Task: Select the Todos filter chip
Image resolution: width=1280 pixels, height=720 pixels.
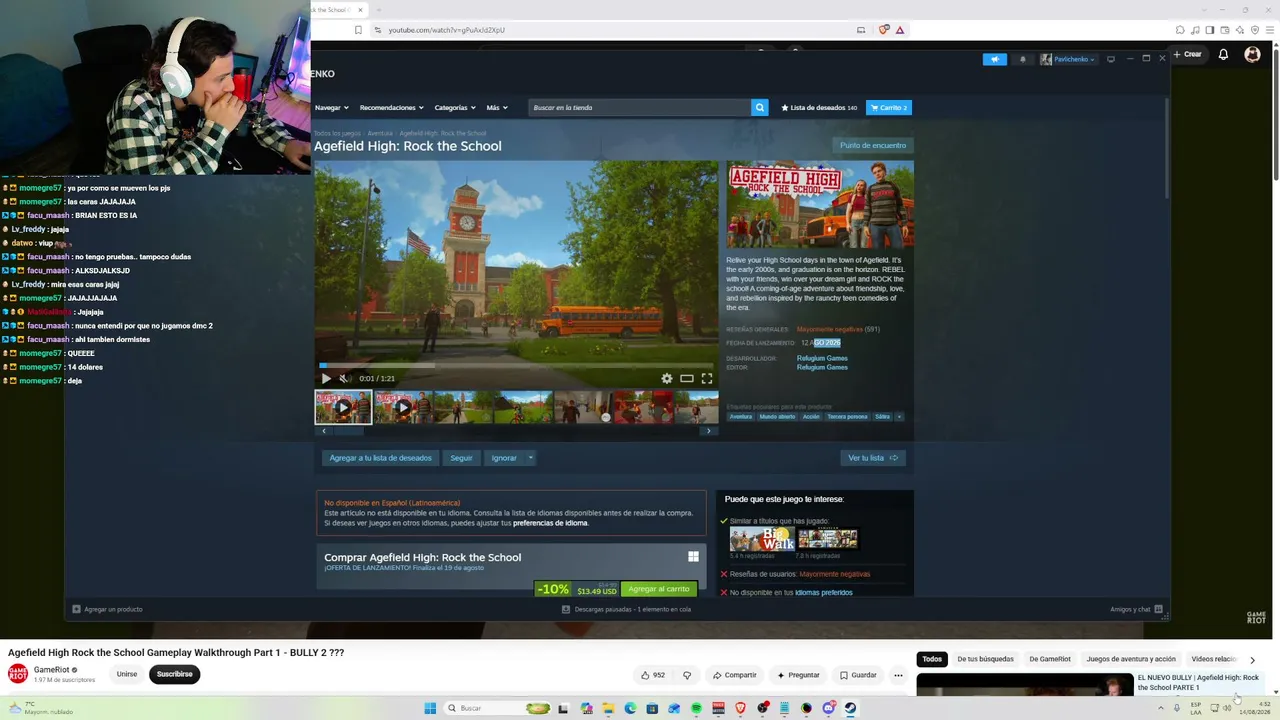Action: click(x=932, y=659)
